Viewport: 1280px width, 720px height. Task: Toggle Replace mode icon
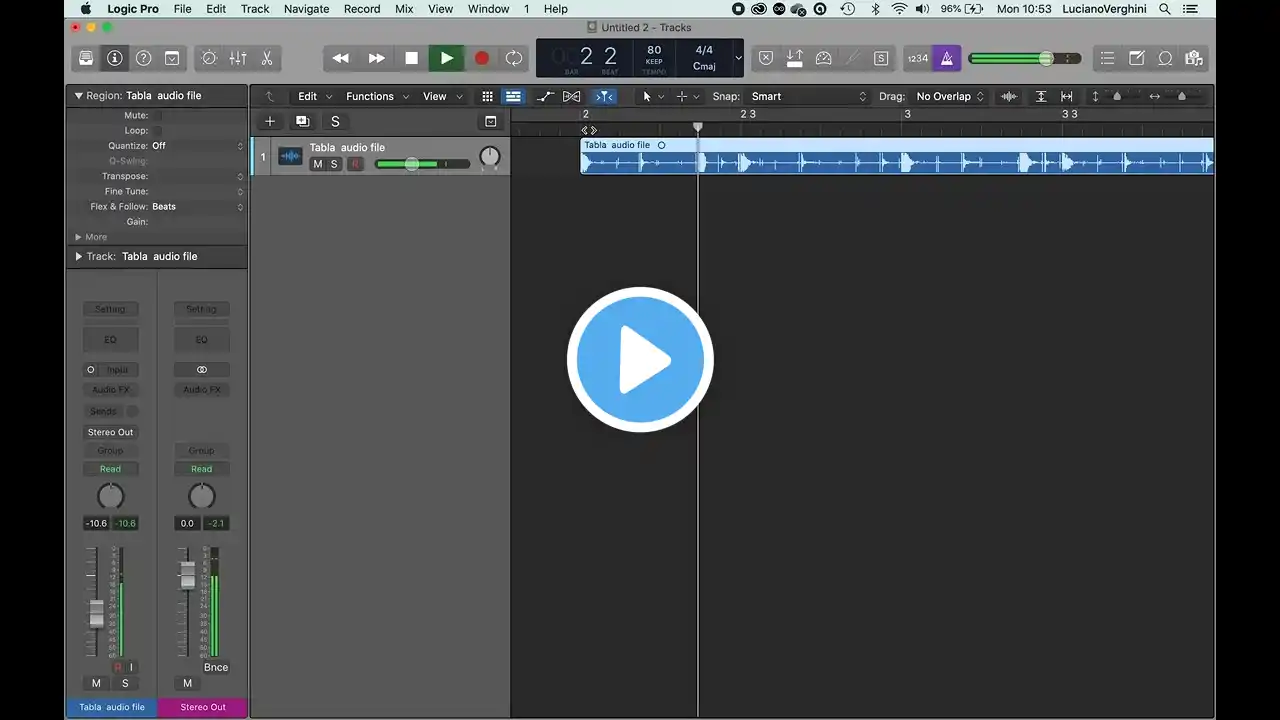pos(765,58)
